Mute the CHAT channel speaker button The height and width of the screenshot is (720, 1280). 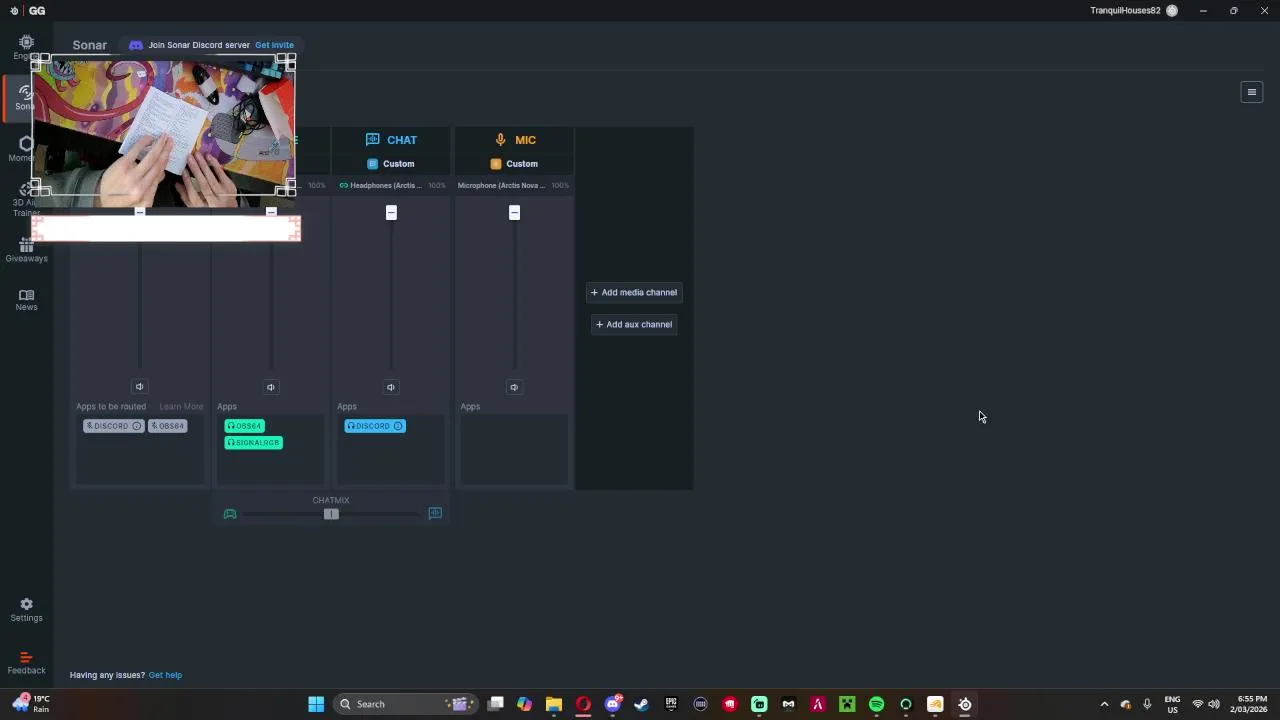coord(391,387)
